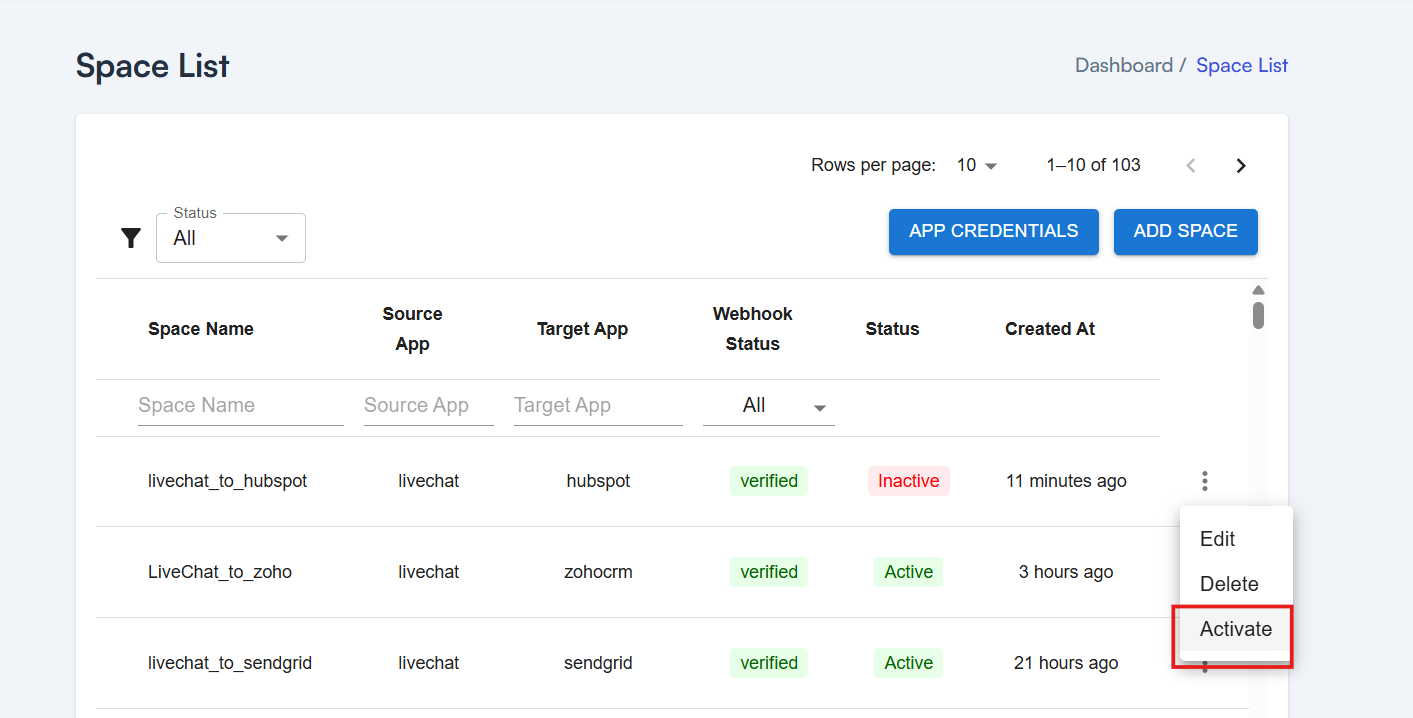Click the 1–10 of 103 pagination text
Viewport: 1413px width, 718px height.
1094,165
